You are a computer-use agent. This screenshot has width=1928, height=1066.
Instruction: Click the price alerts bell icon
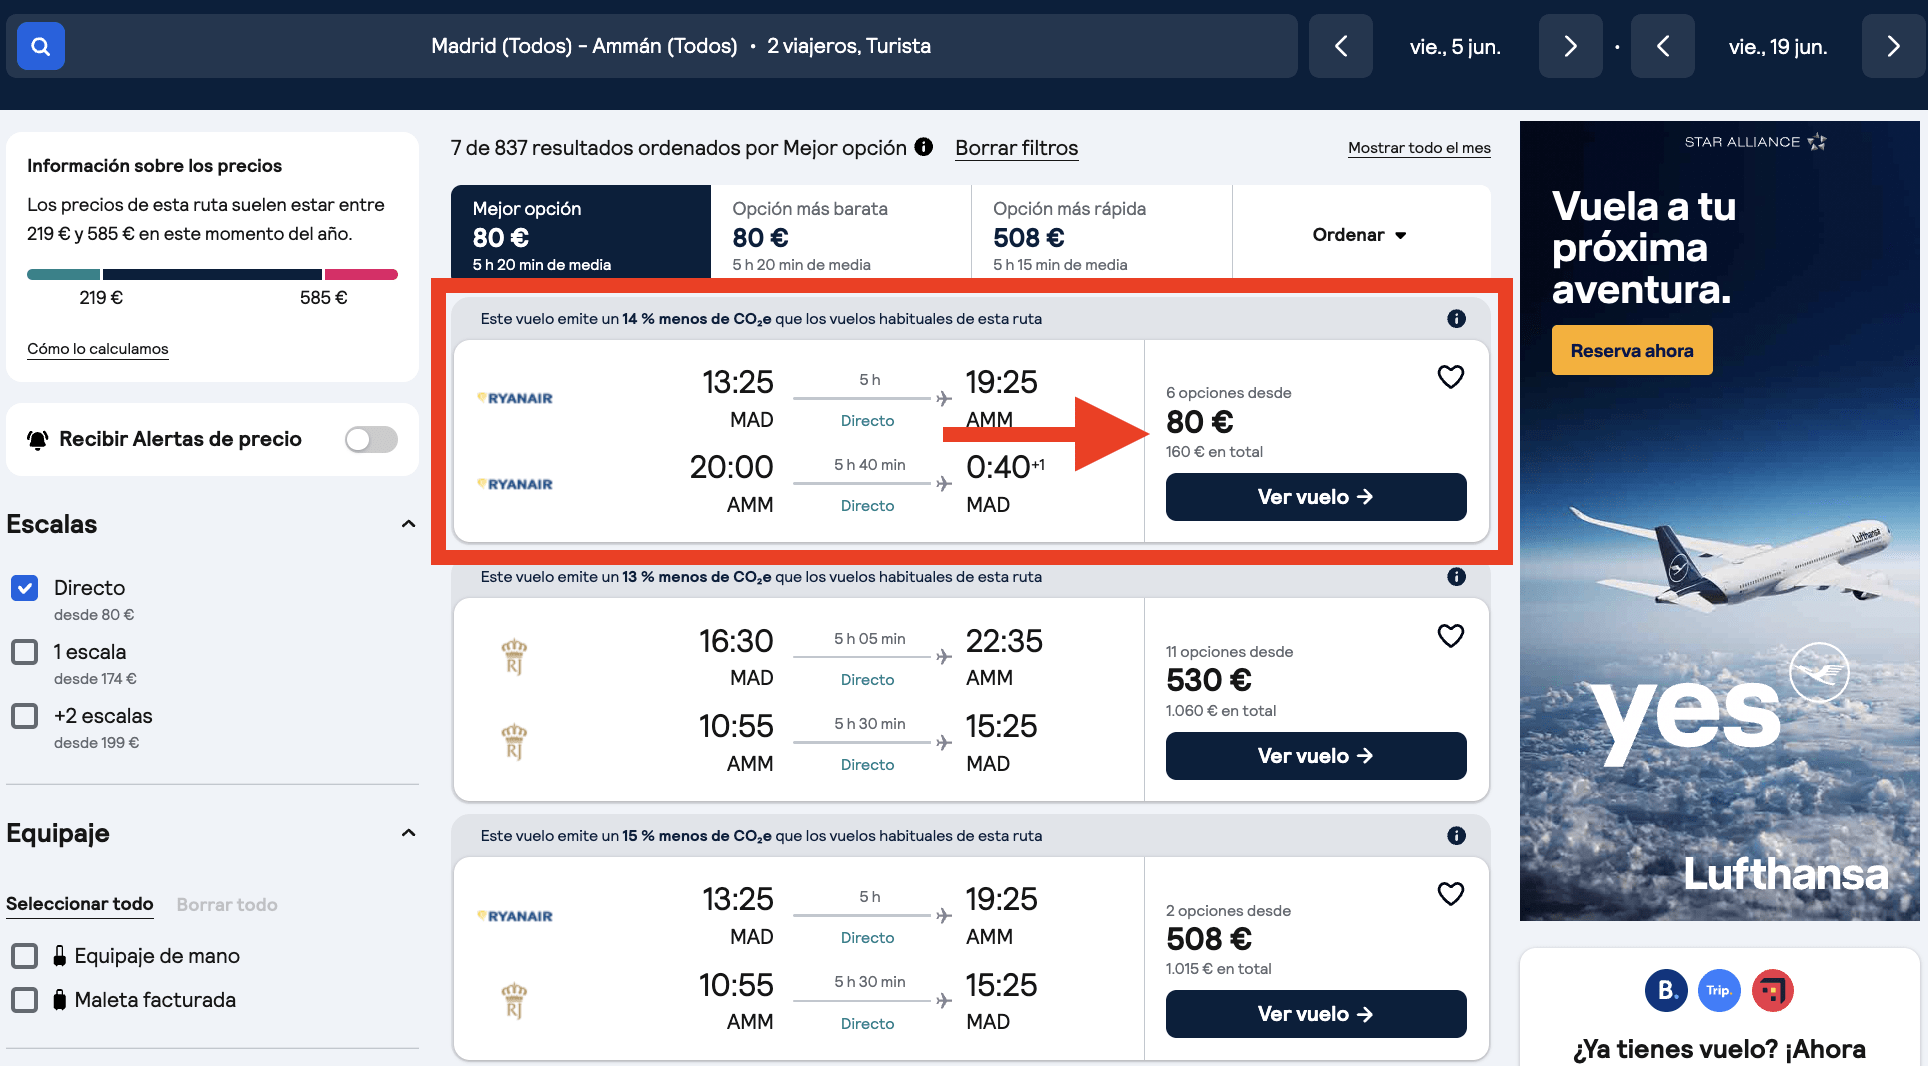[37, 439]
